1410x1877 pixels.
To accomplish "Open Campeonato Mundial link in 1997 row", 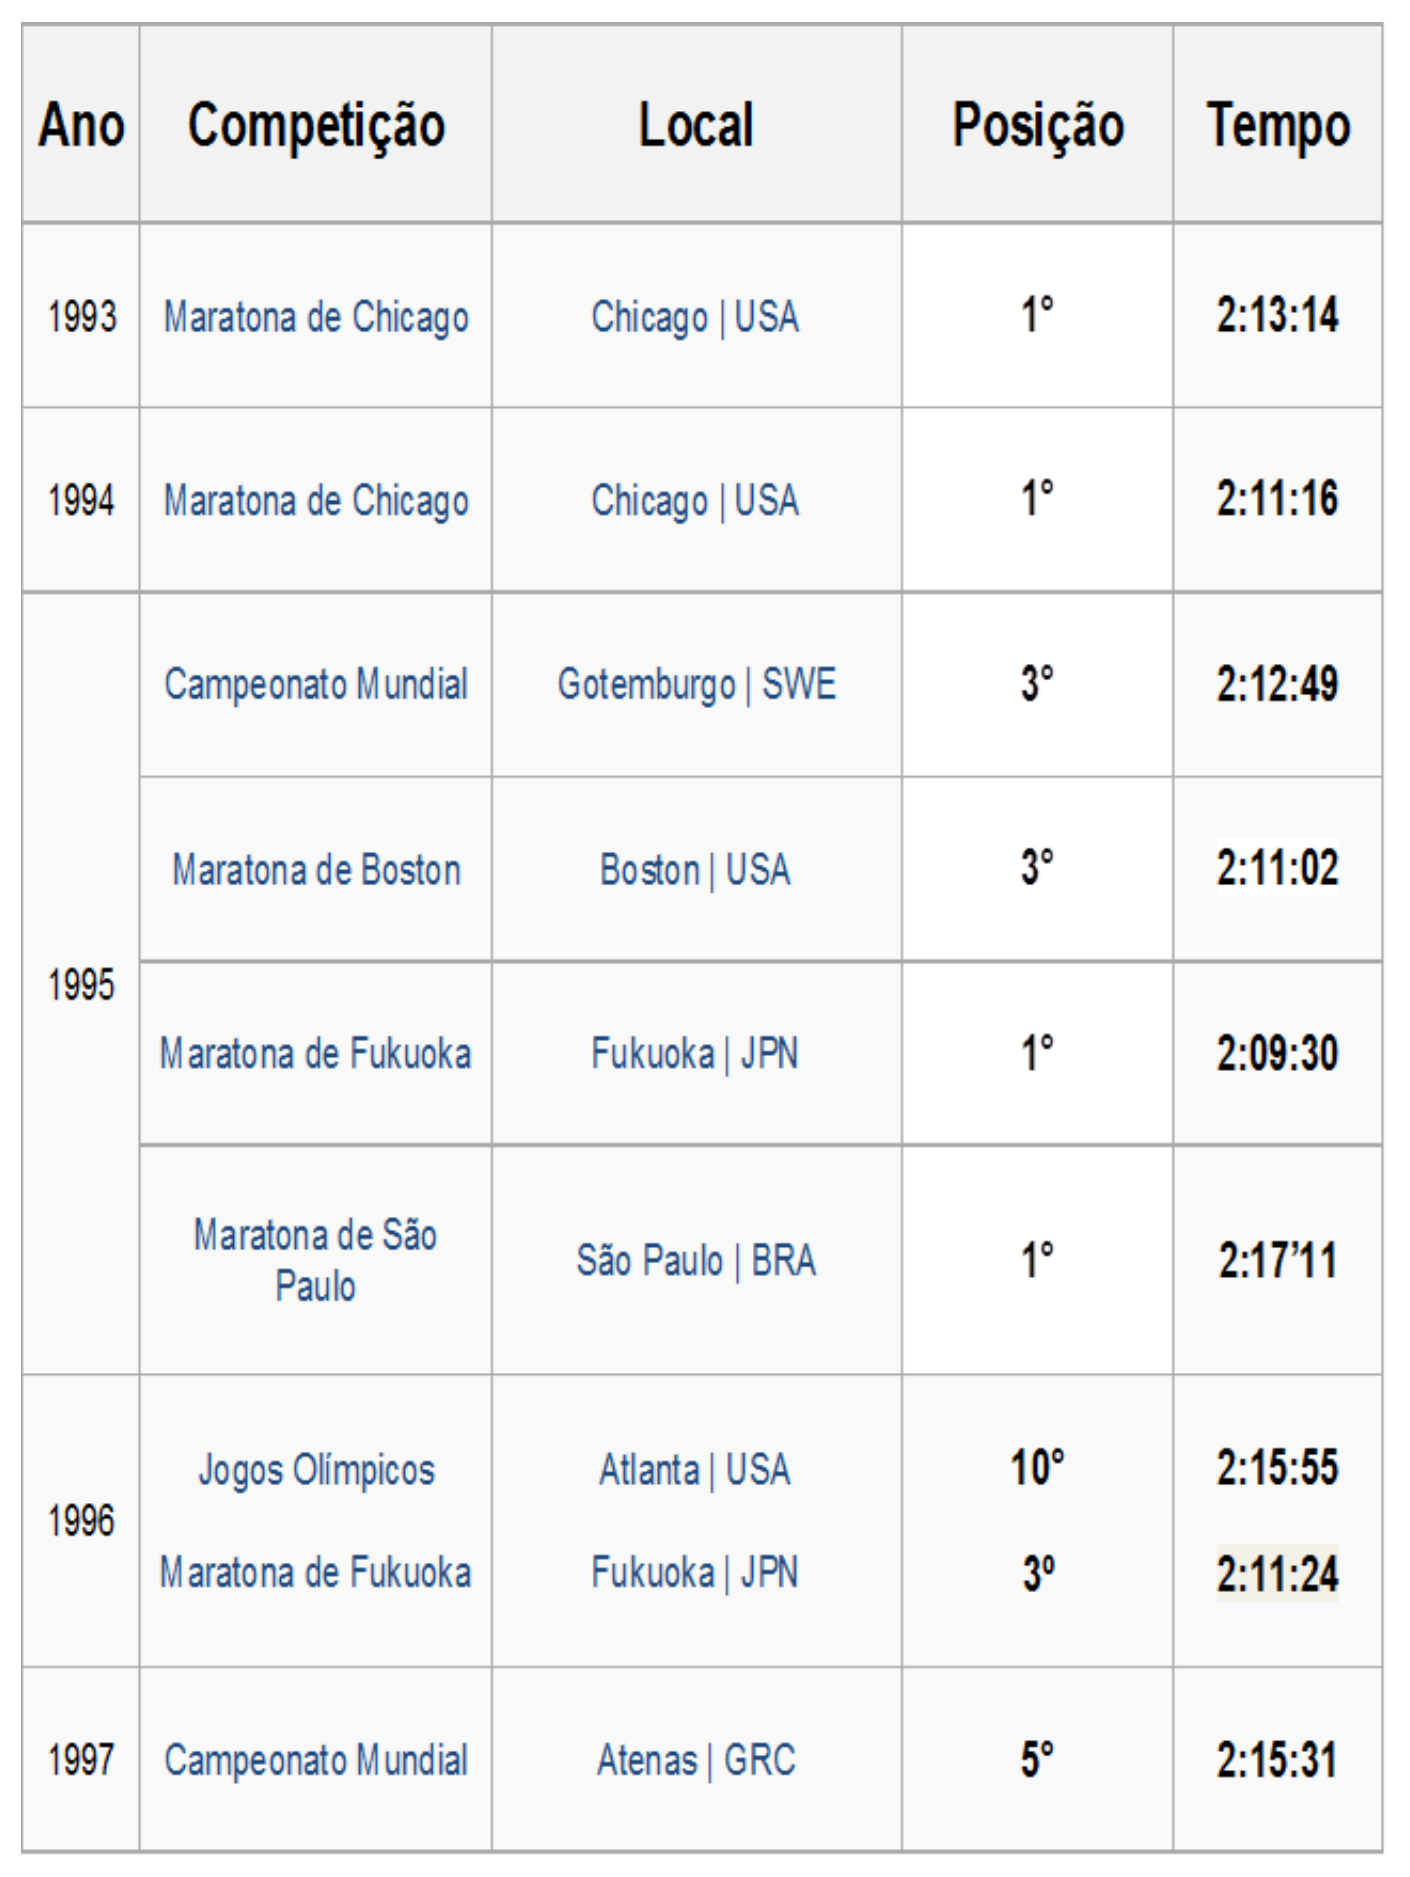I will tap(316, 1760).
